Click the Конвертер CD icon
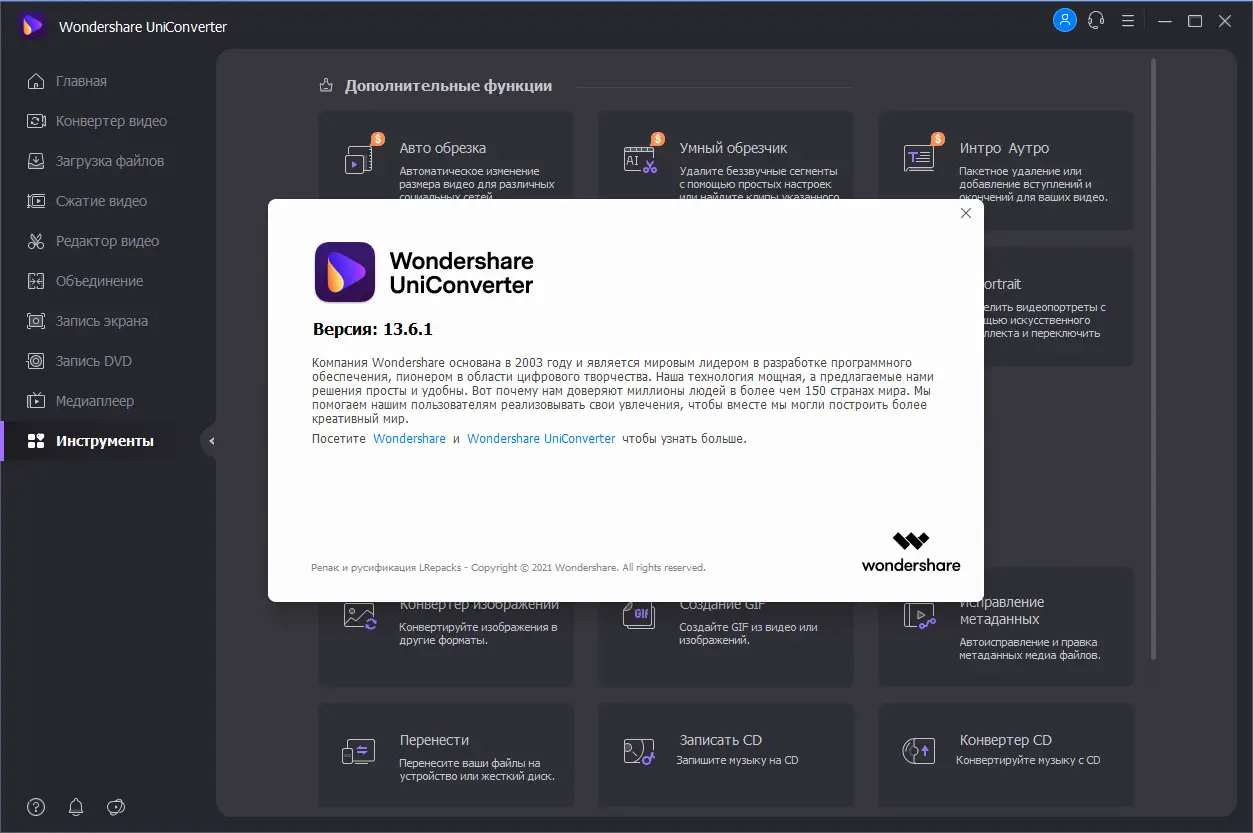The image size is (1253, 833). (x=919, y=751)
